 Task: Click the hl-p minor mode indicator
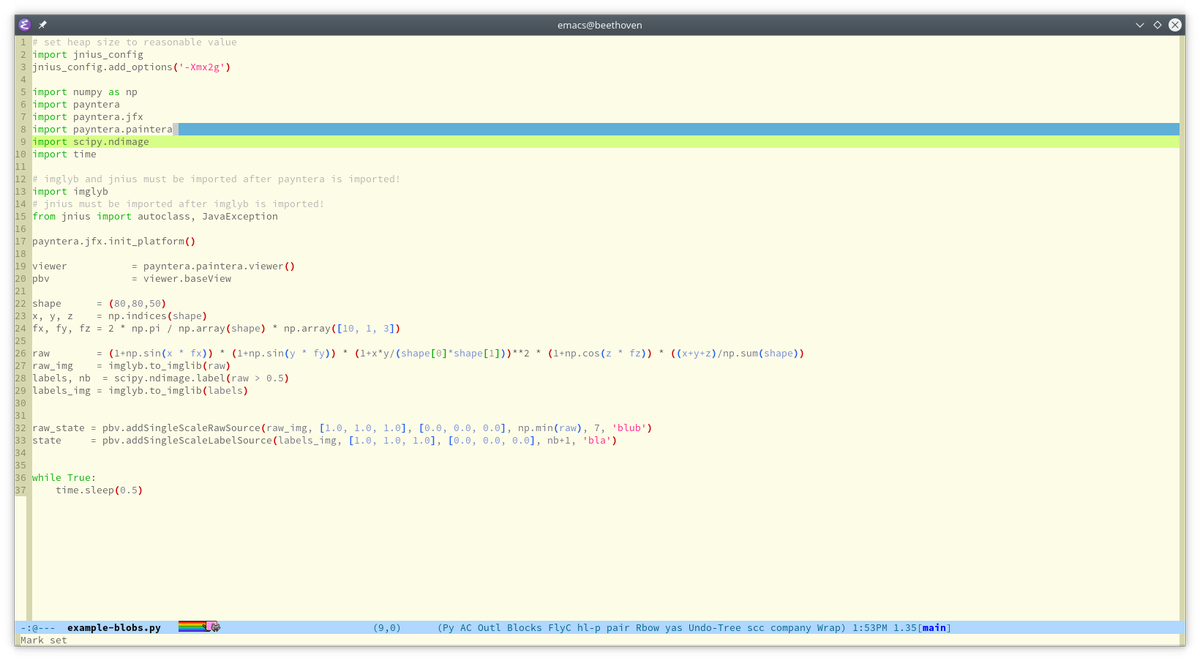point(588,628)
